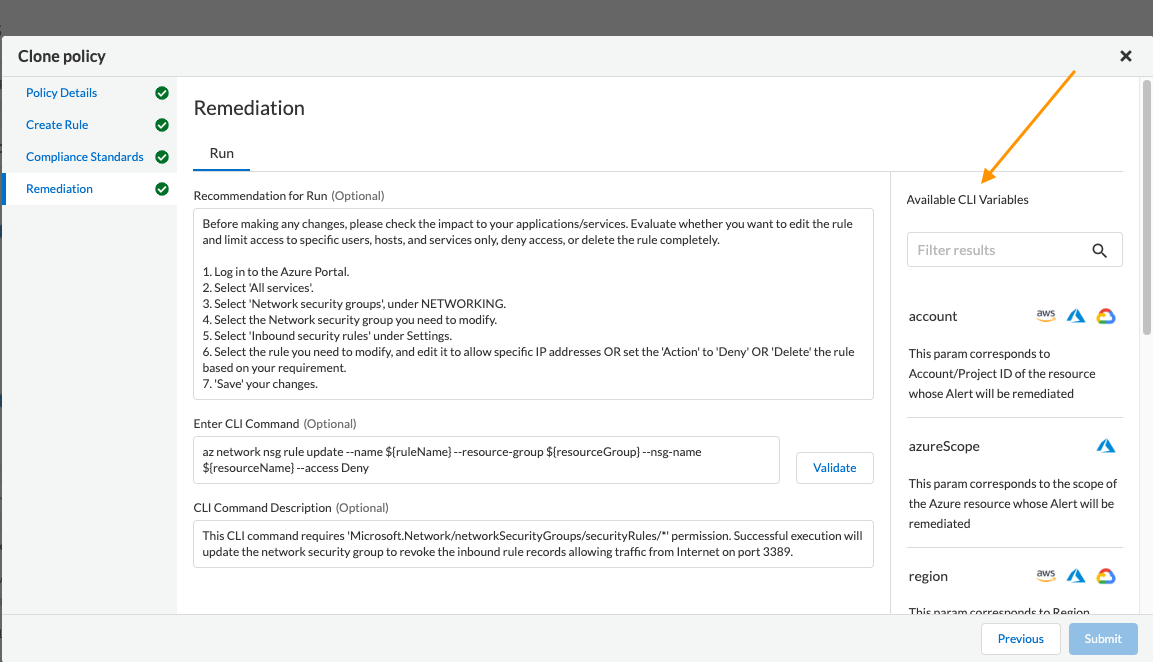Screen dimensions: 1153x662
Task: Open the Compliance Standards step
Action: [x=85, y=157]
